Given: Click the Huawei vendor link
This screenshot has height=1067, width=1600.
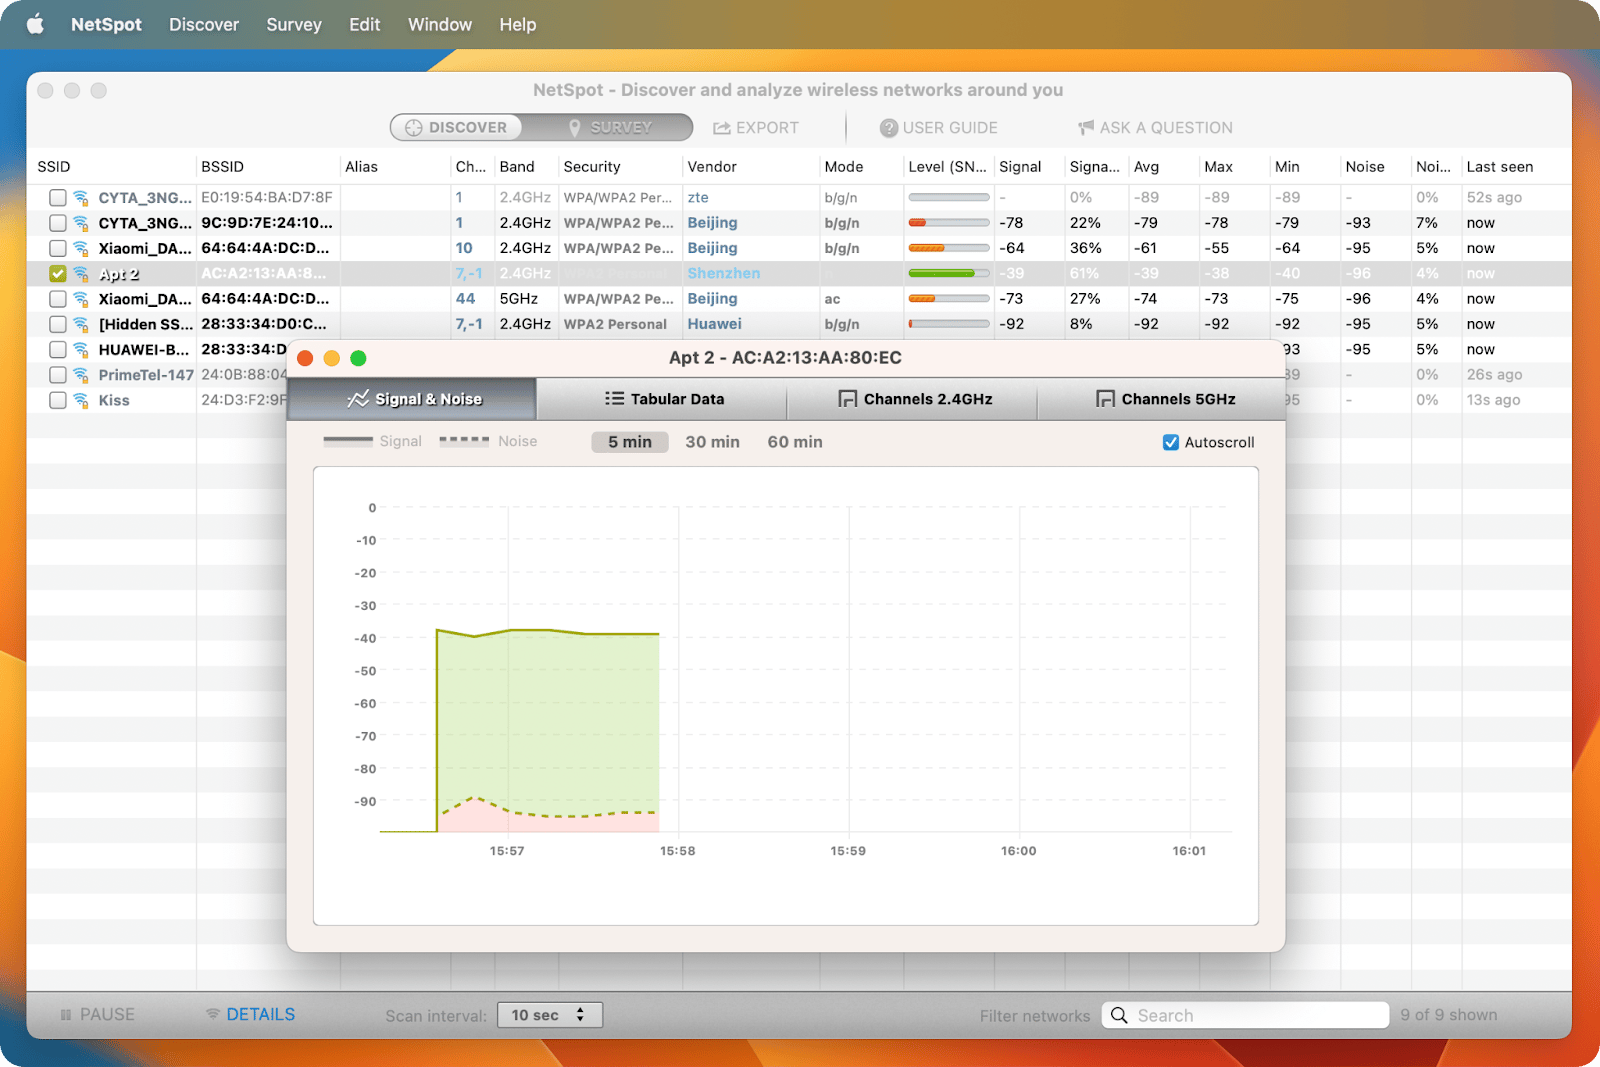Looking at the screenshot, I should click(x=715, y=324).
